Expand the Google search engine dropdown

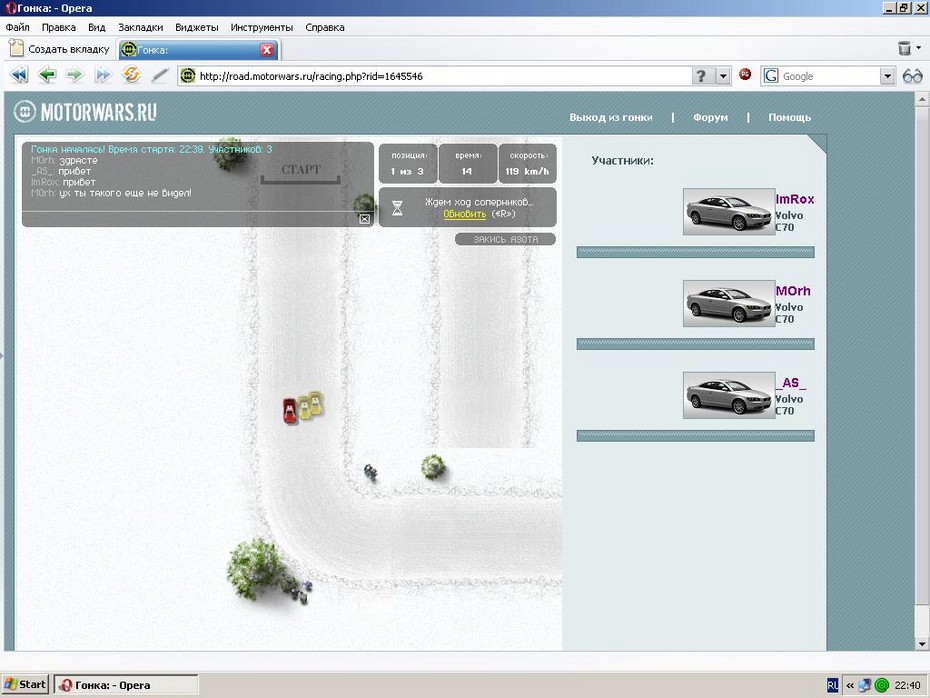(x=887, y=76)
